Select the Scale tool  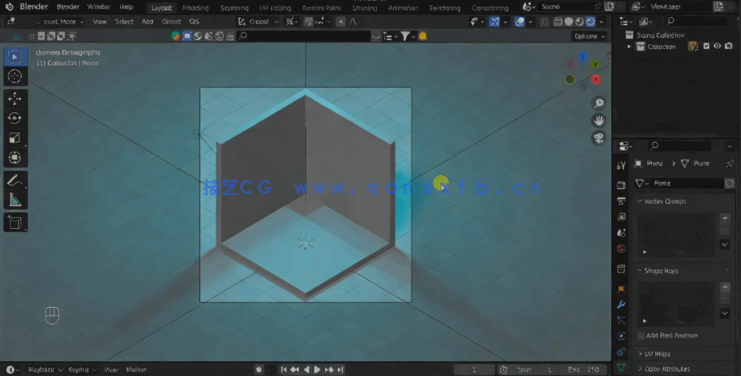(15, 138)
